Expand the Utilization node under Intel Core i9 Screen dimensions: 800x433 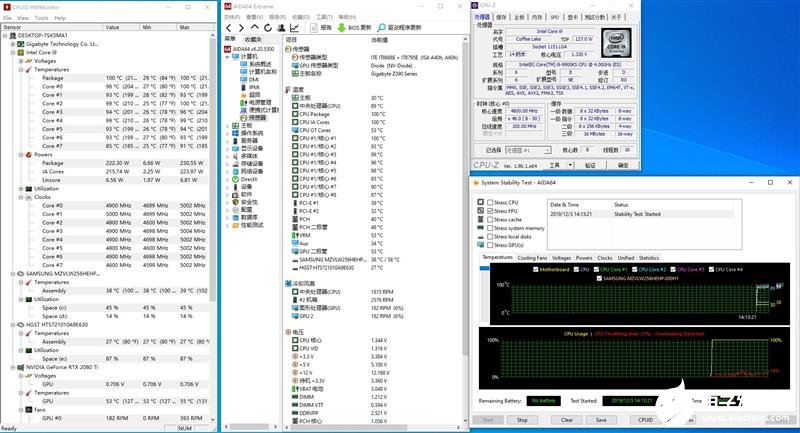pos(21,189)
